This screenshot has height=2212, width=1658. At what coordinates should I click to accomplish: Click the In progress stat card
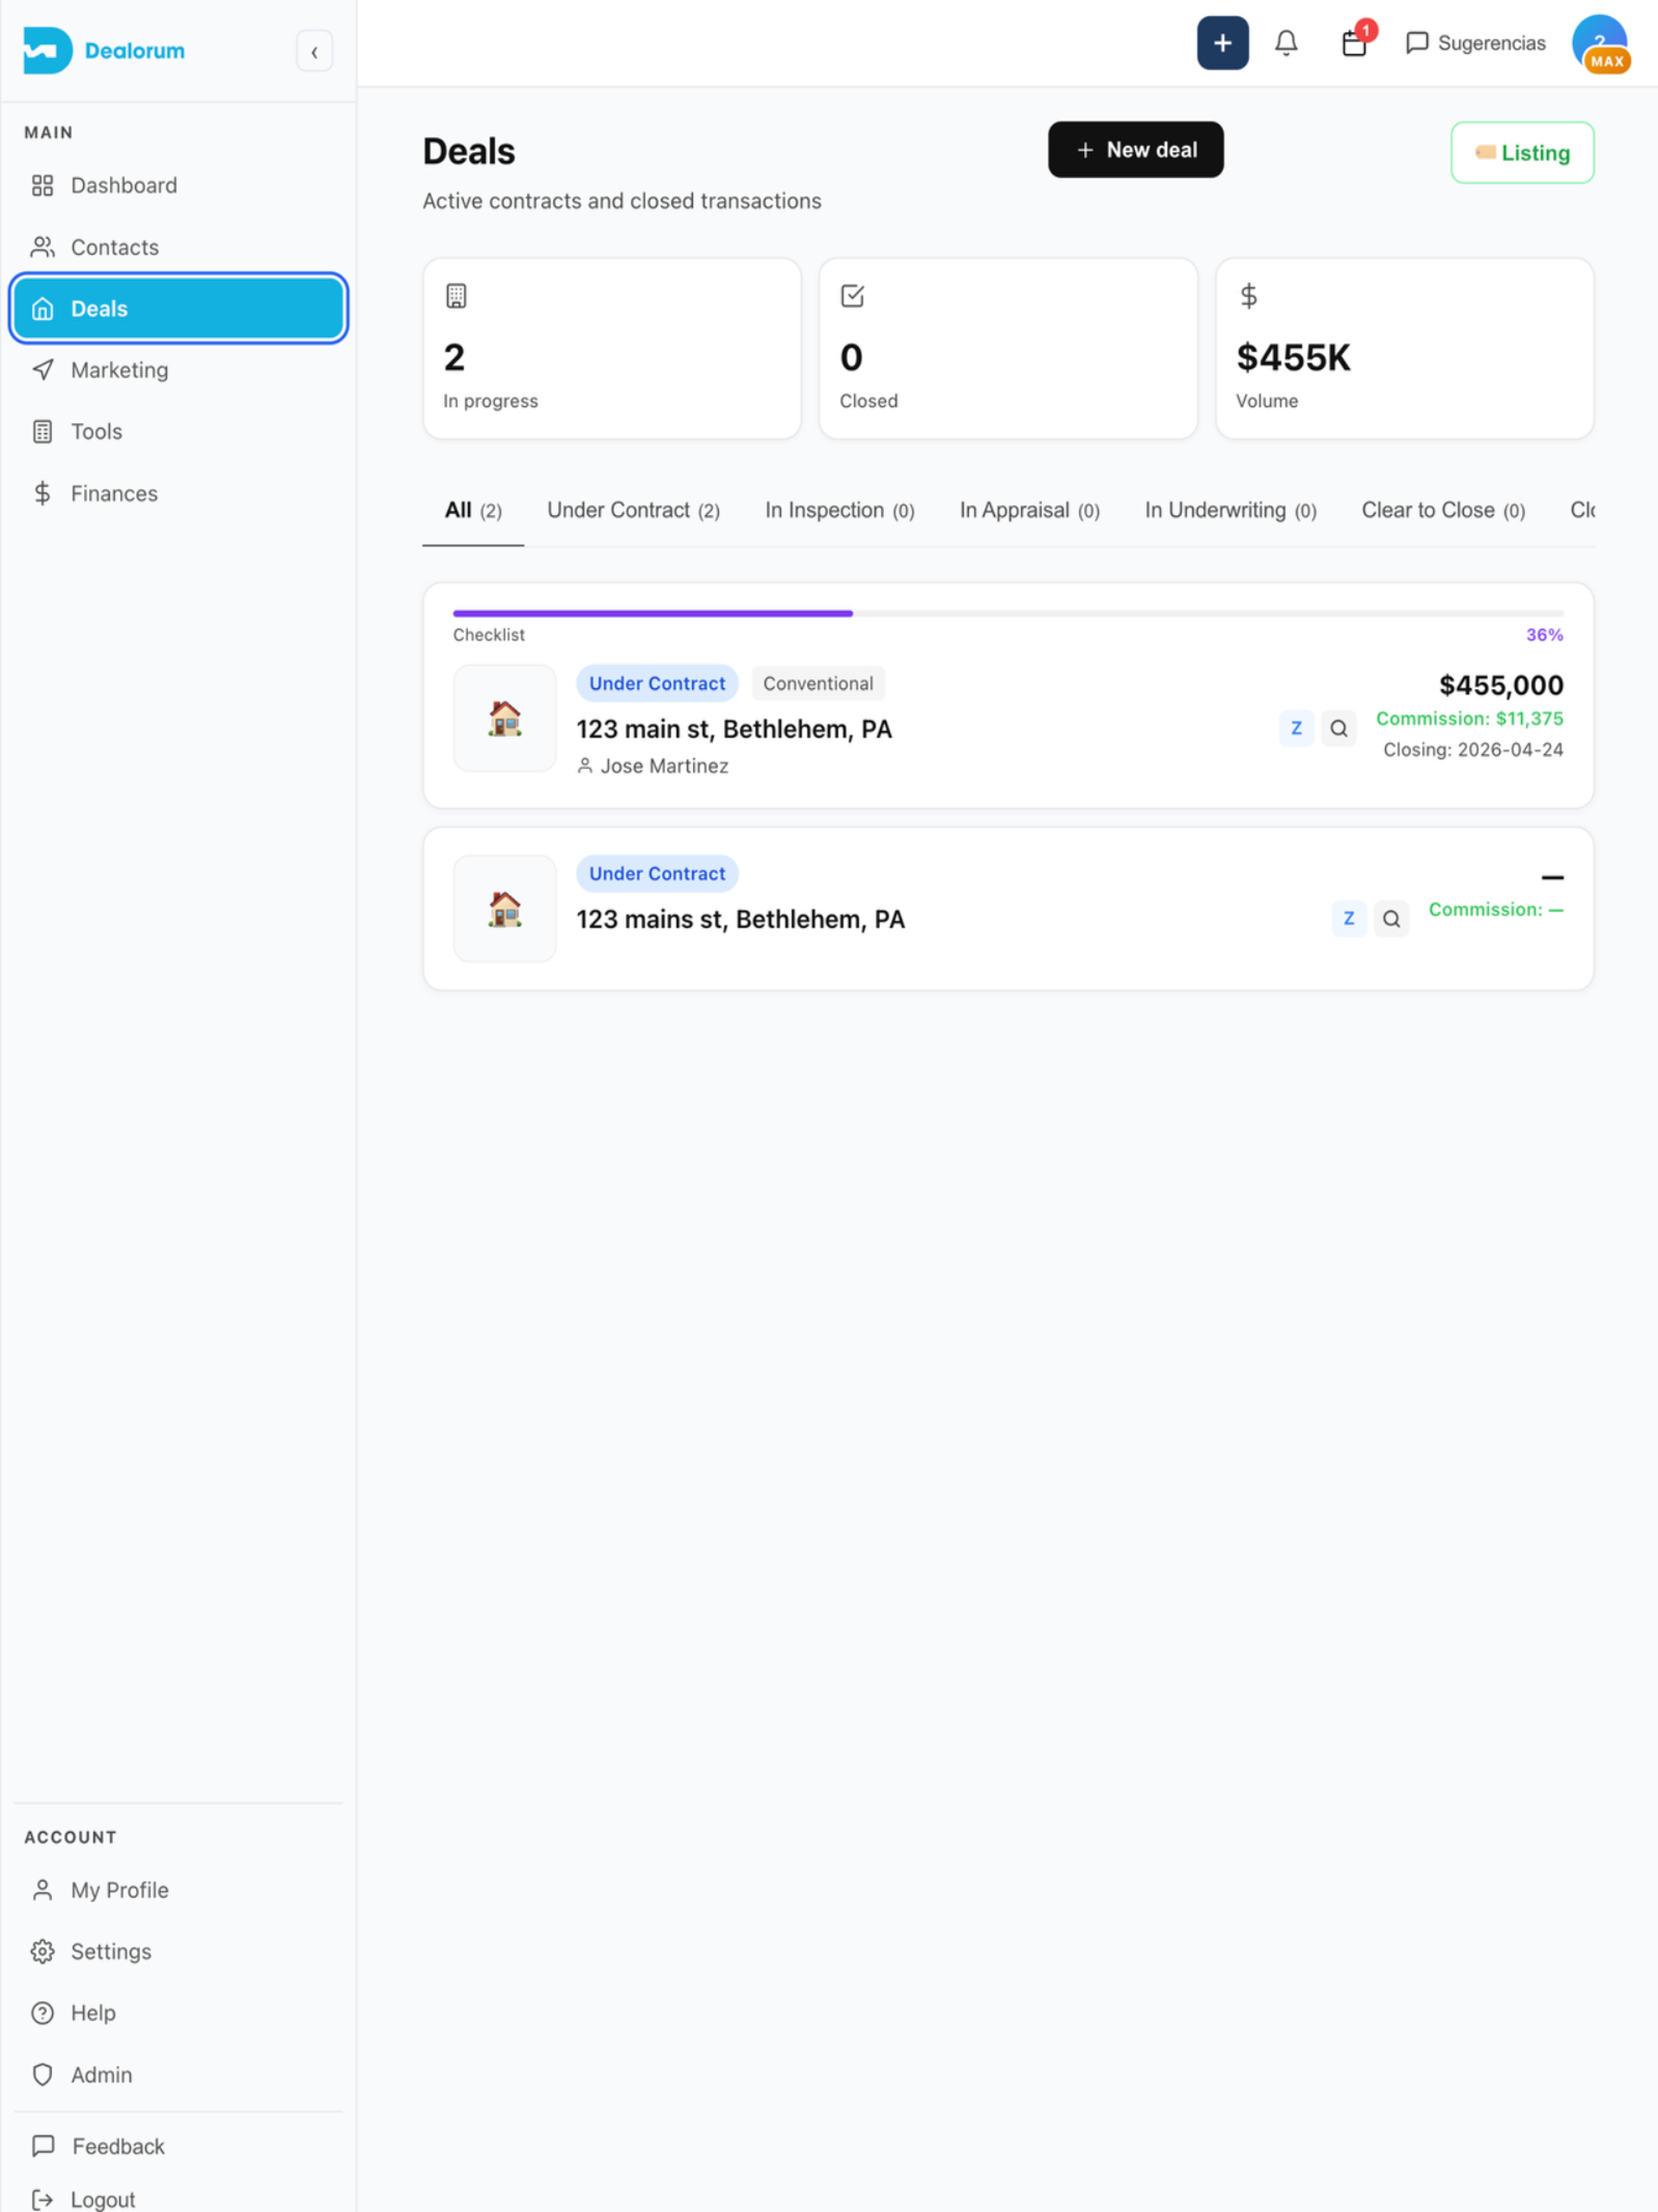coord(612,349)
